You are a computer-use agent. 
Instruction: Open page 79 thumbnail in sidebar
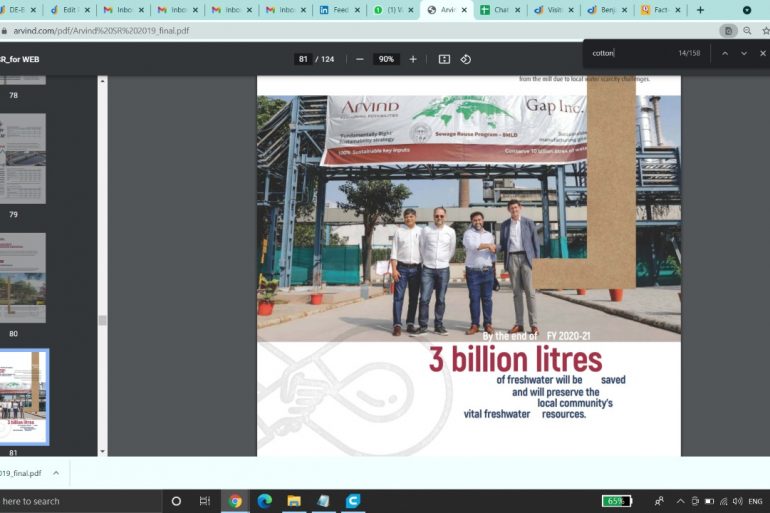click(23, 159)
